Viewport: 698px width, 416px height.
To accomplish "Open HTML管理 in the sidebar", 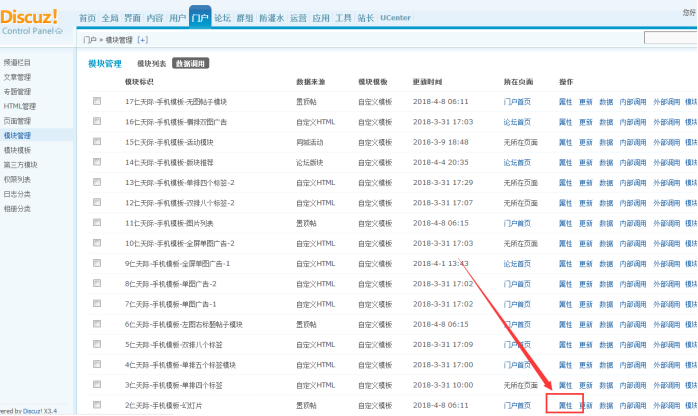I will click(x=20, y=106).
